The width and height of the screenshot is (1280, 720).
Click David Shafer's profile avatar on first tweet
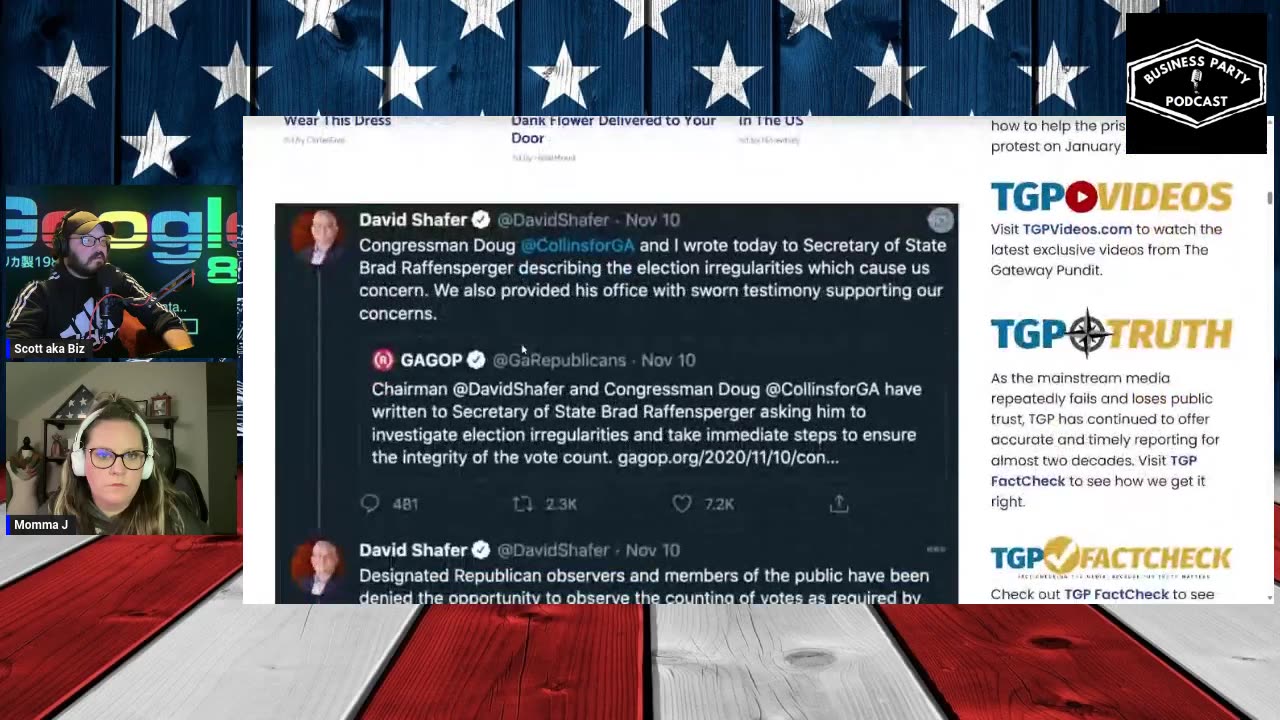pyautogui.click(x=316, y=237)
